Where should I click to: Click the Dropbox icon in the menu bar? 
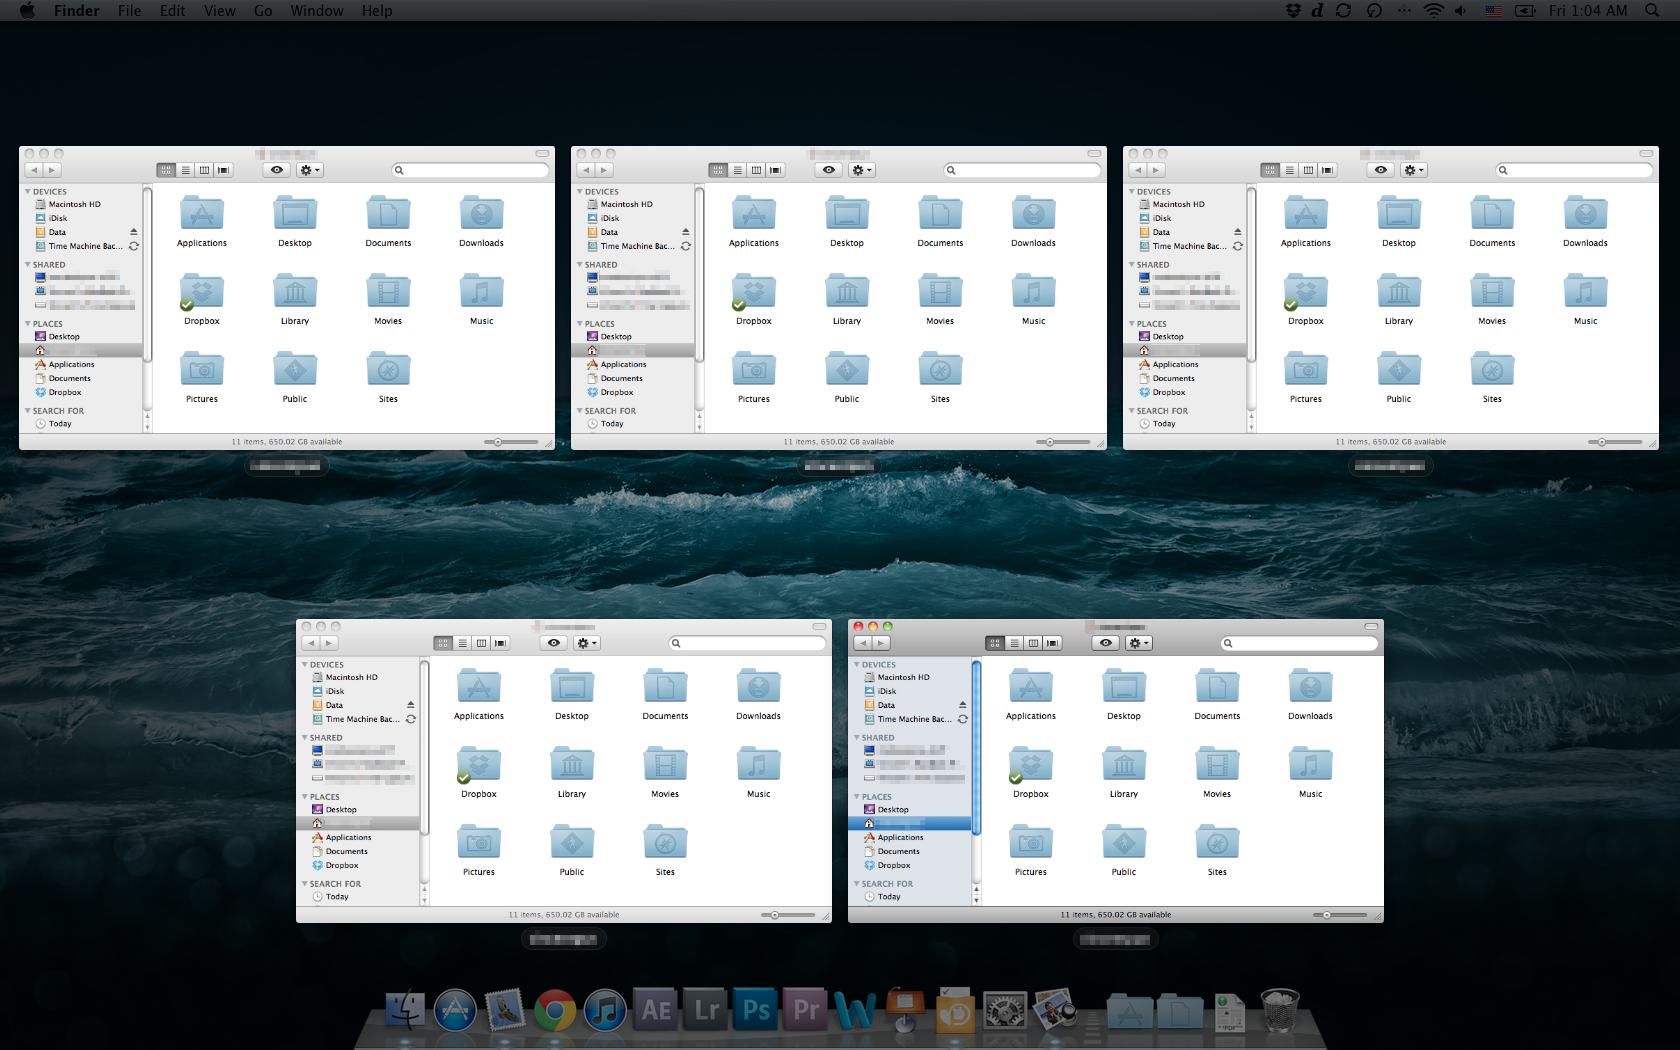[1292, 11]
